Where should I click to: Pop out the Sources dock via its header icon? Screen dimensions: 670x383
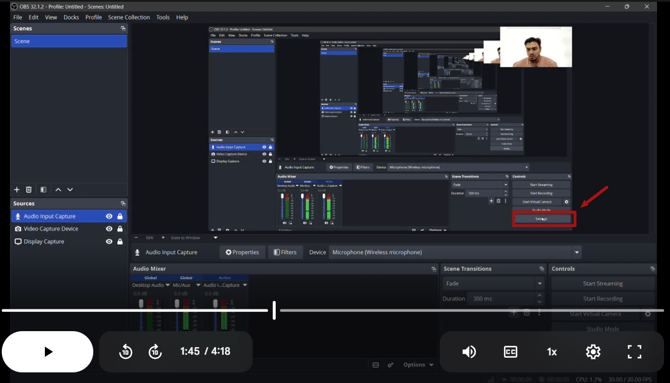click(x=123, y=203)
